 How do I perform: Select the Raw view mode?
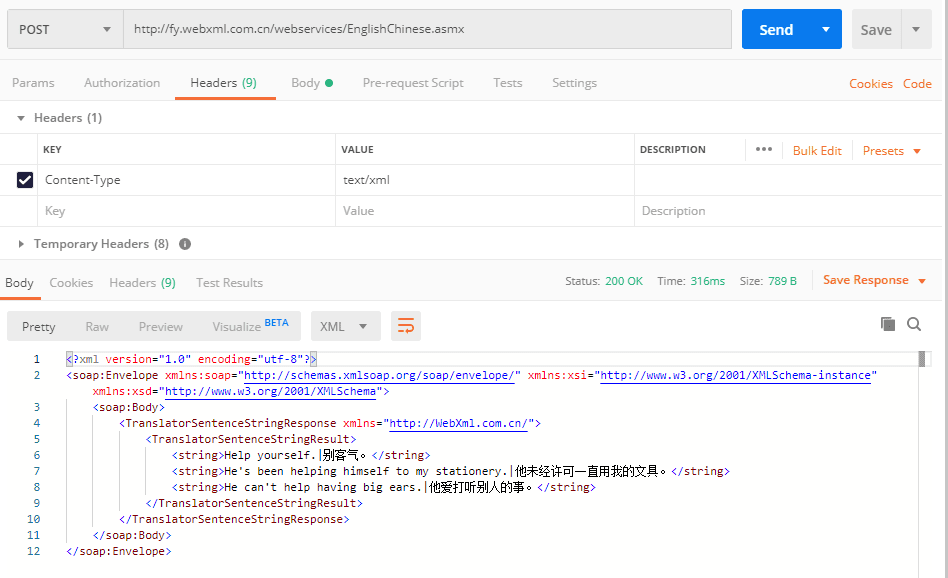click(97, 326)
